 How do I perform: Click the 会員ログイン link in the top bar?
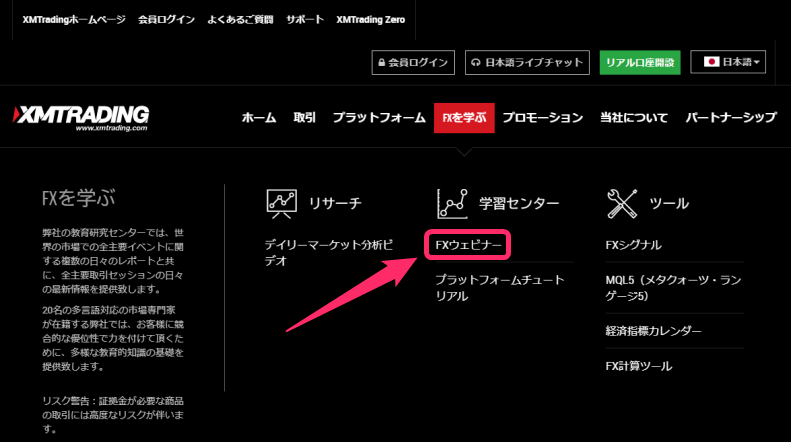tap(166, 20)
